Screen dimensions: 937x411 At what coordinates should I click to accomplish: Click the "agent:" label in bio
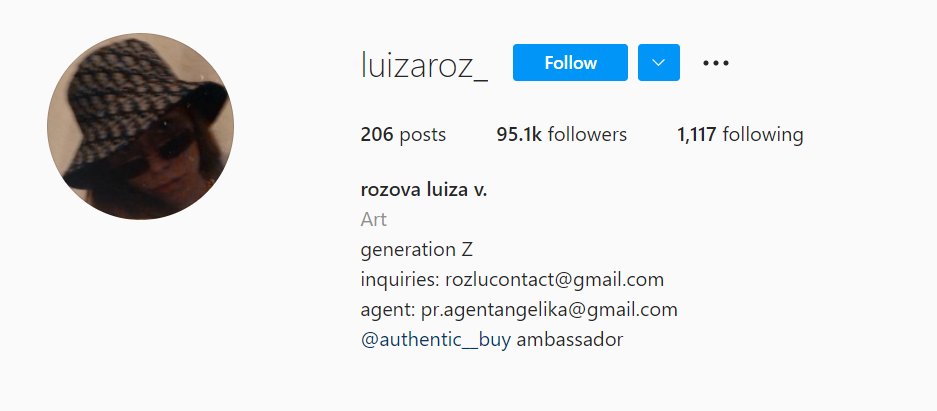tap(388, 310)
